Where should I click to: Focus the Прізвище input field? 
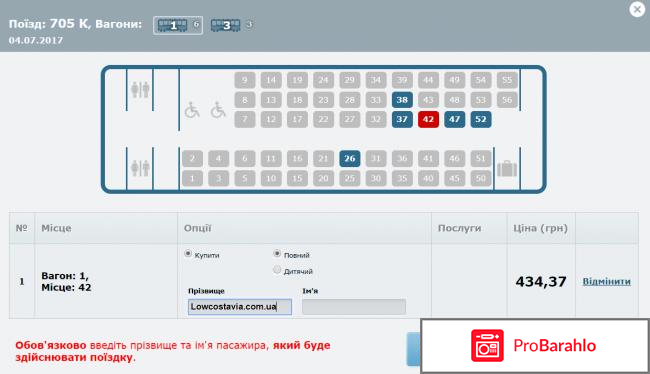click(240, 307)
